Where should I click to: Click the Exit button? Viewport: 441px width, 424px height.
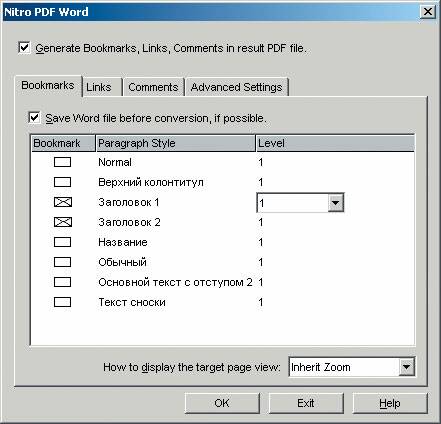306,403
